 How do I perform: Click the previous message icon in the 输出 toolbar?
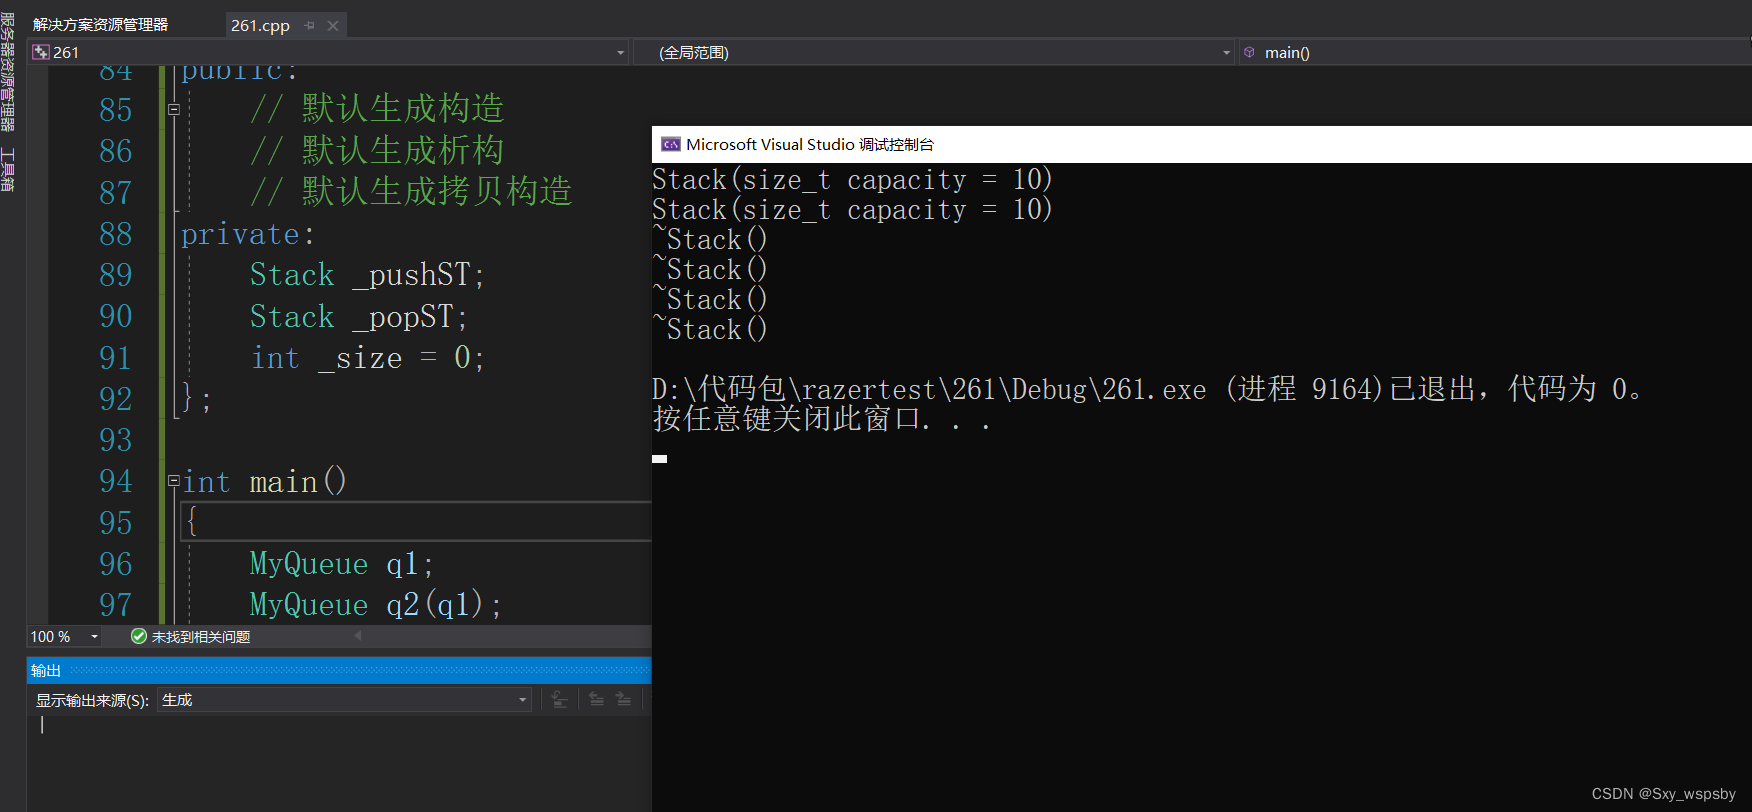pos(597,700)
